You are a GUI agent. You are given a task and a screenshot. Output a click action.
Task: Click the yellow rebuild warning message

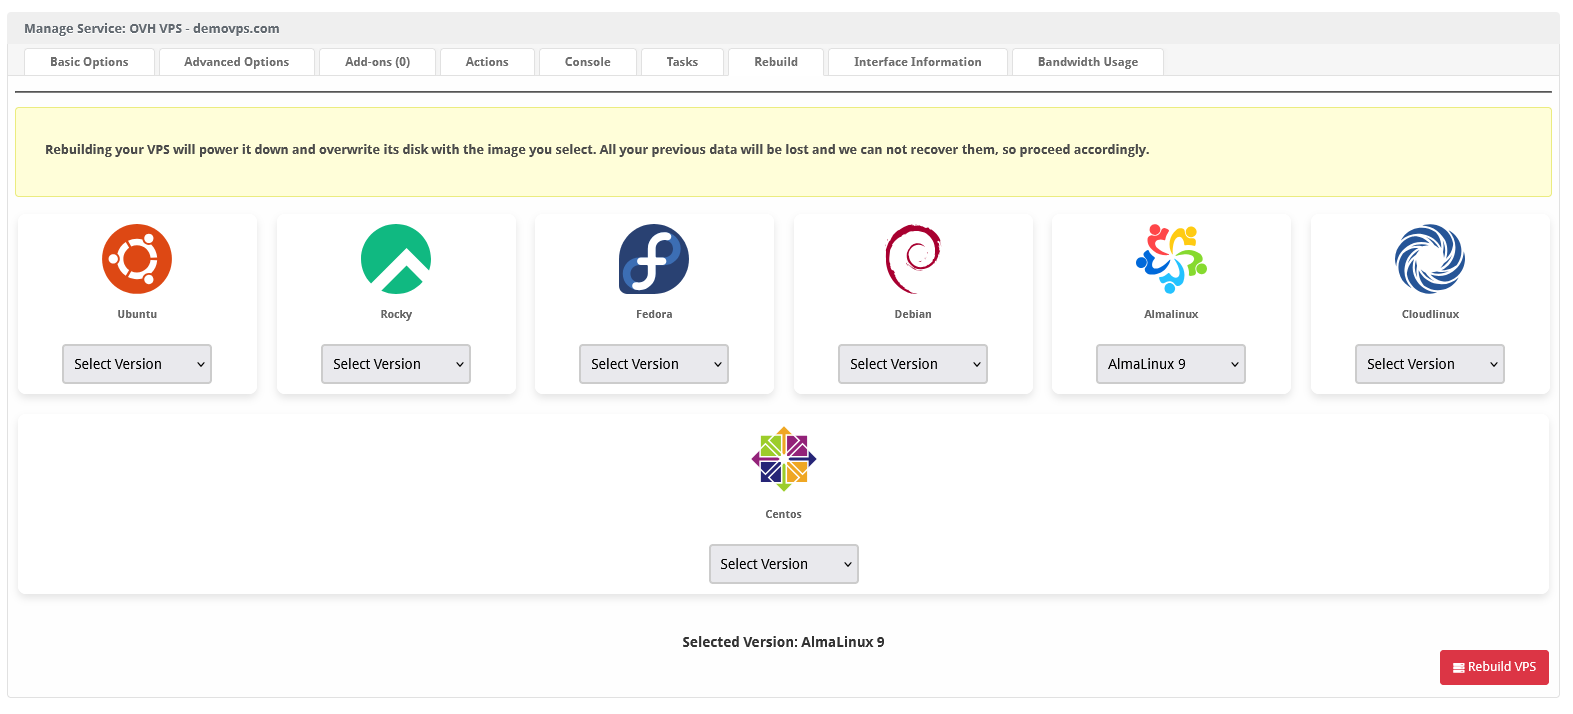783,152
